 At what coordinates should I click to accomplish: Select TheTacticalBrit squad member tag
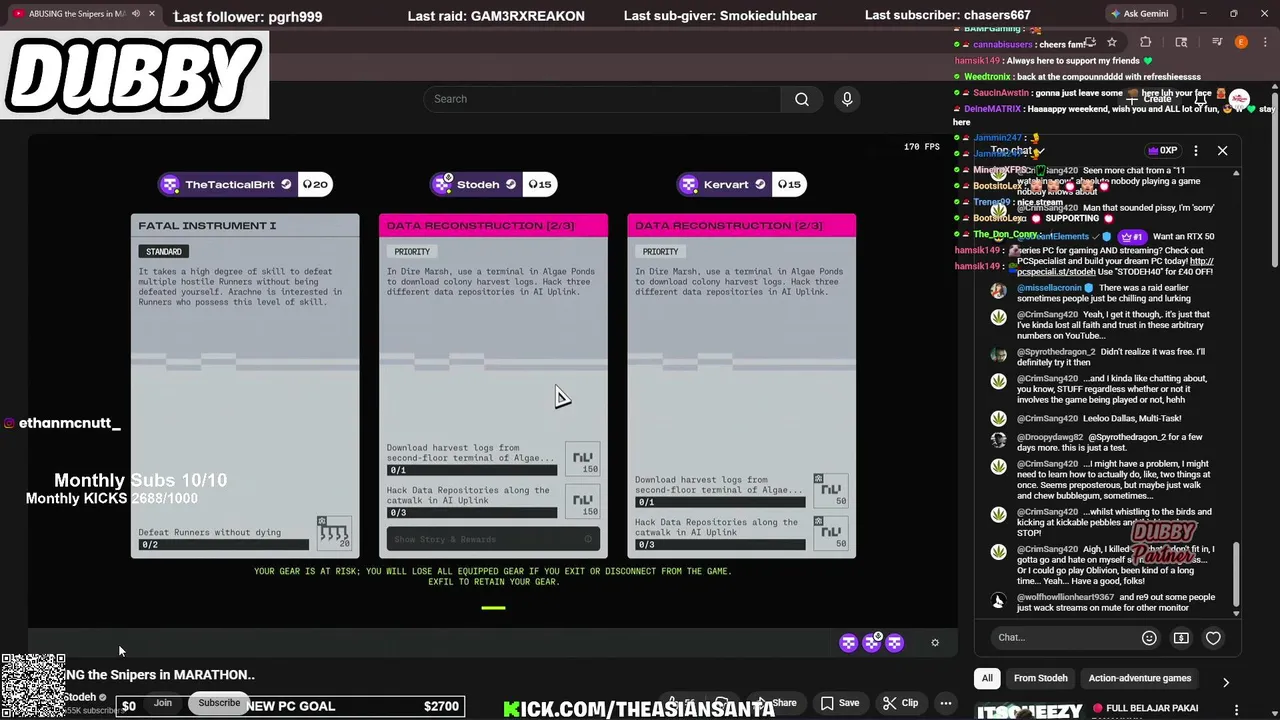245,184
